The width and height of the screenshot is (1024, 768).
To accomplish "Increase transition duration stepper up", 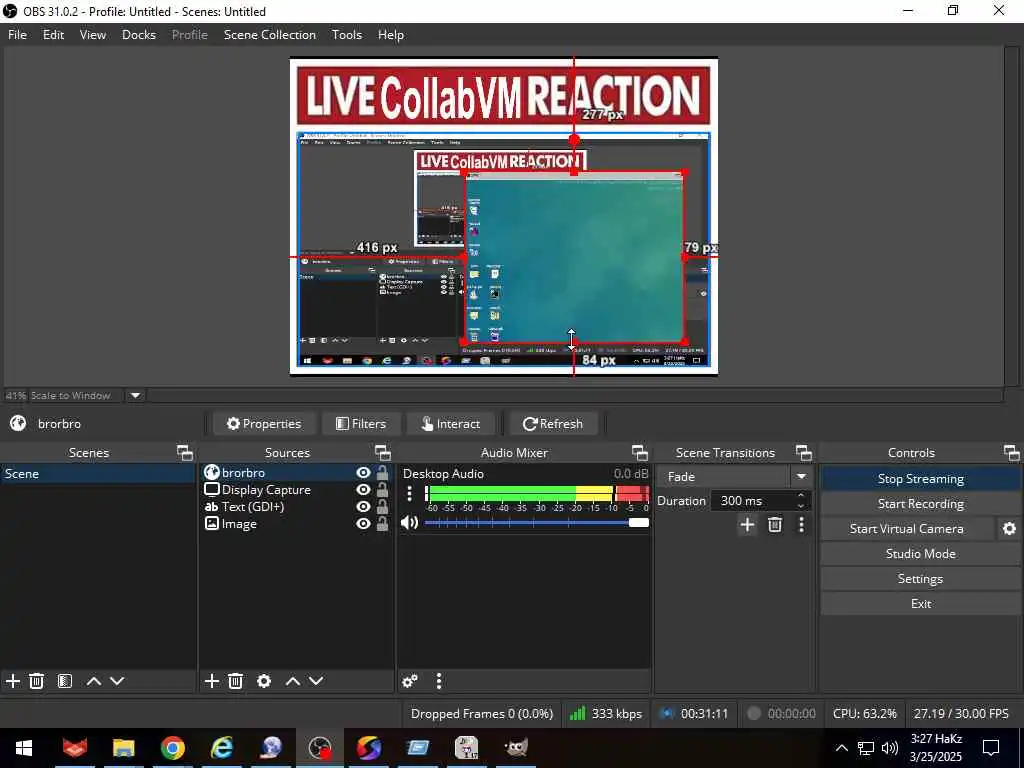I will point(801,496).
